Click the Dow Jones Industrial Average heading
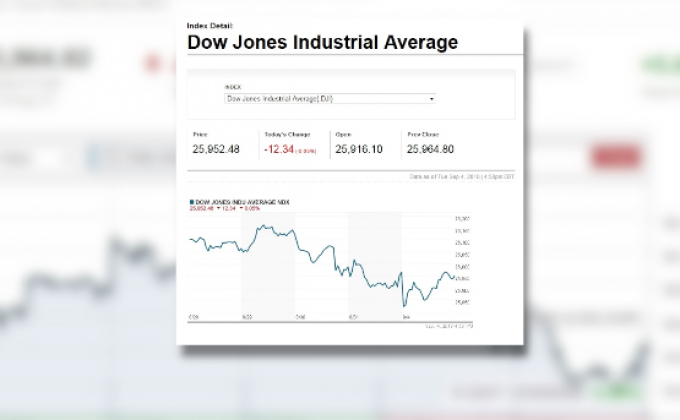The image size is (680, 420). 322,42
